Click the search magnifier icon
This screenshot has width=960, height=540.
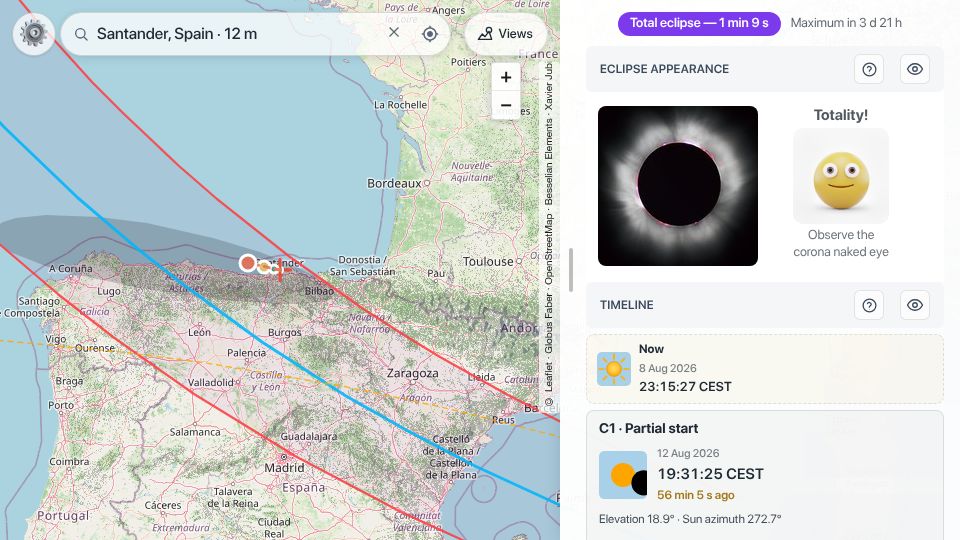tap(81, 34)
